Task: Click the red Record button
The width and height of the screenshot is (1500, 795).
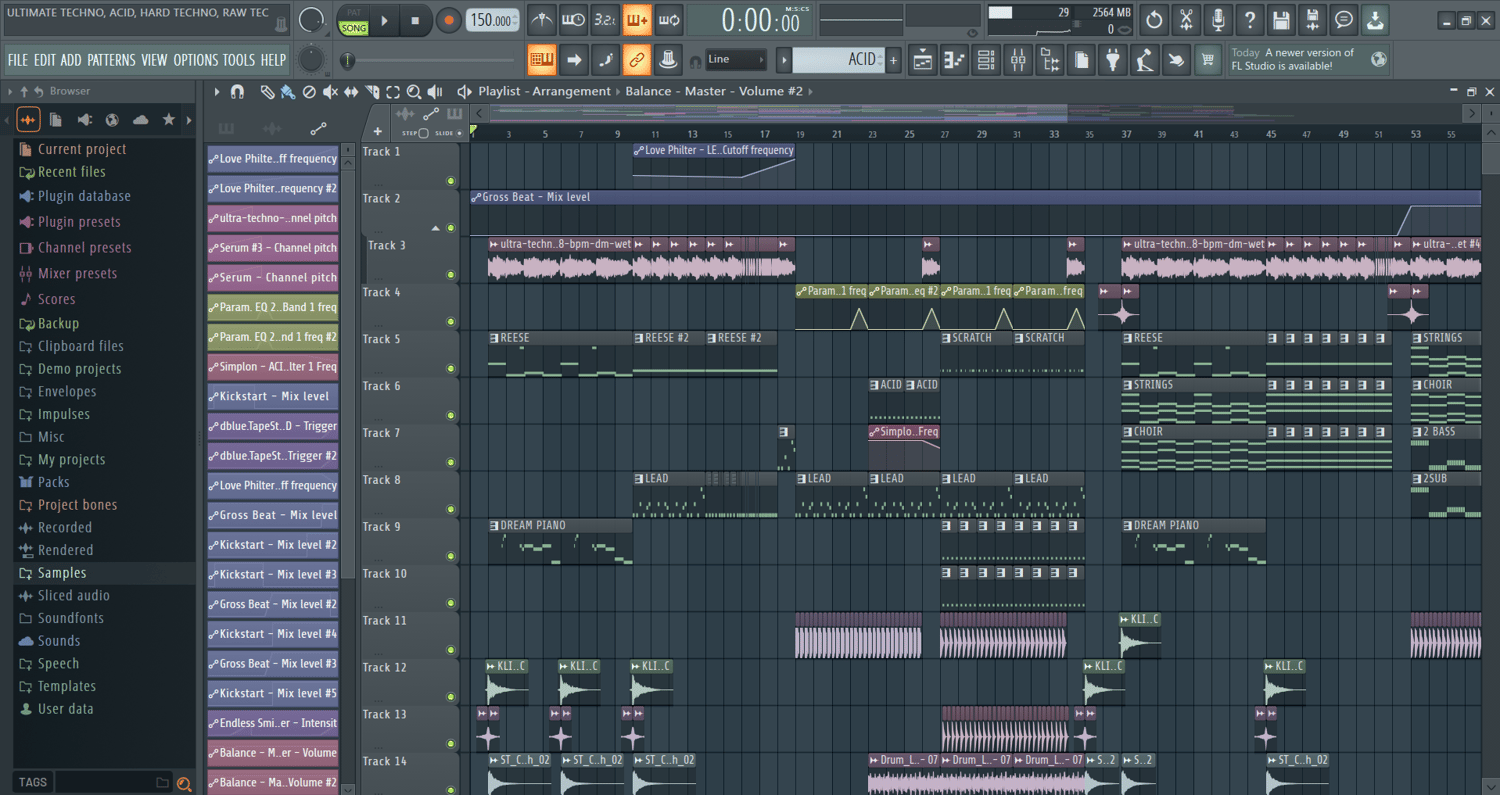Action: point(449,20)
